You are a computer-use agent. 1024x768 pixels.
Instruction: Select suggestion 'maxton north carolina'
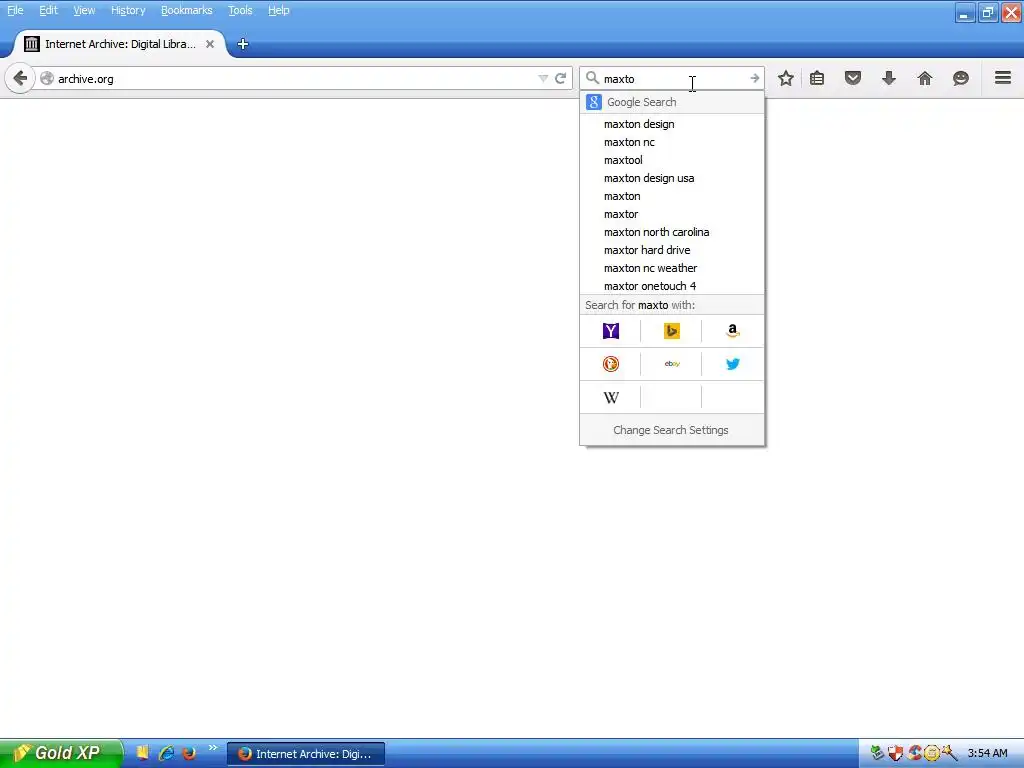pyautogui.click(x=672, y=232)
